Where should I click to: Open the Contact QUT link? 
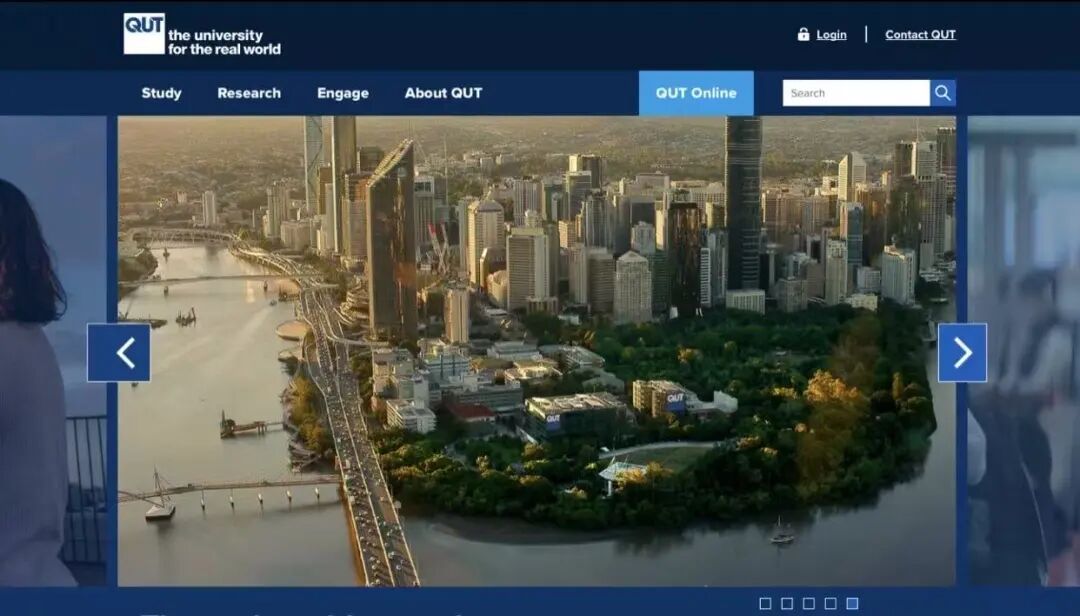coord(920,35)
